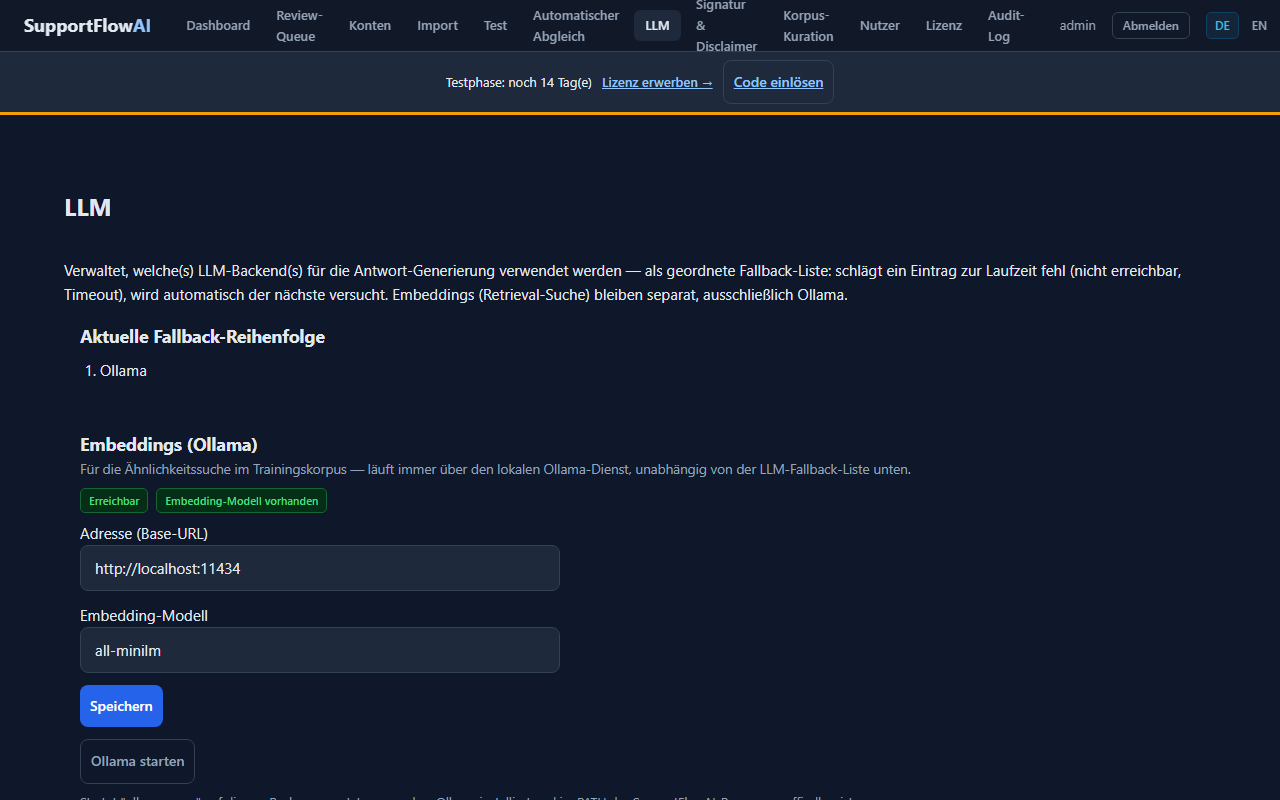Switch language to EN

click(x=1259, y=26)
